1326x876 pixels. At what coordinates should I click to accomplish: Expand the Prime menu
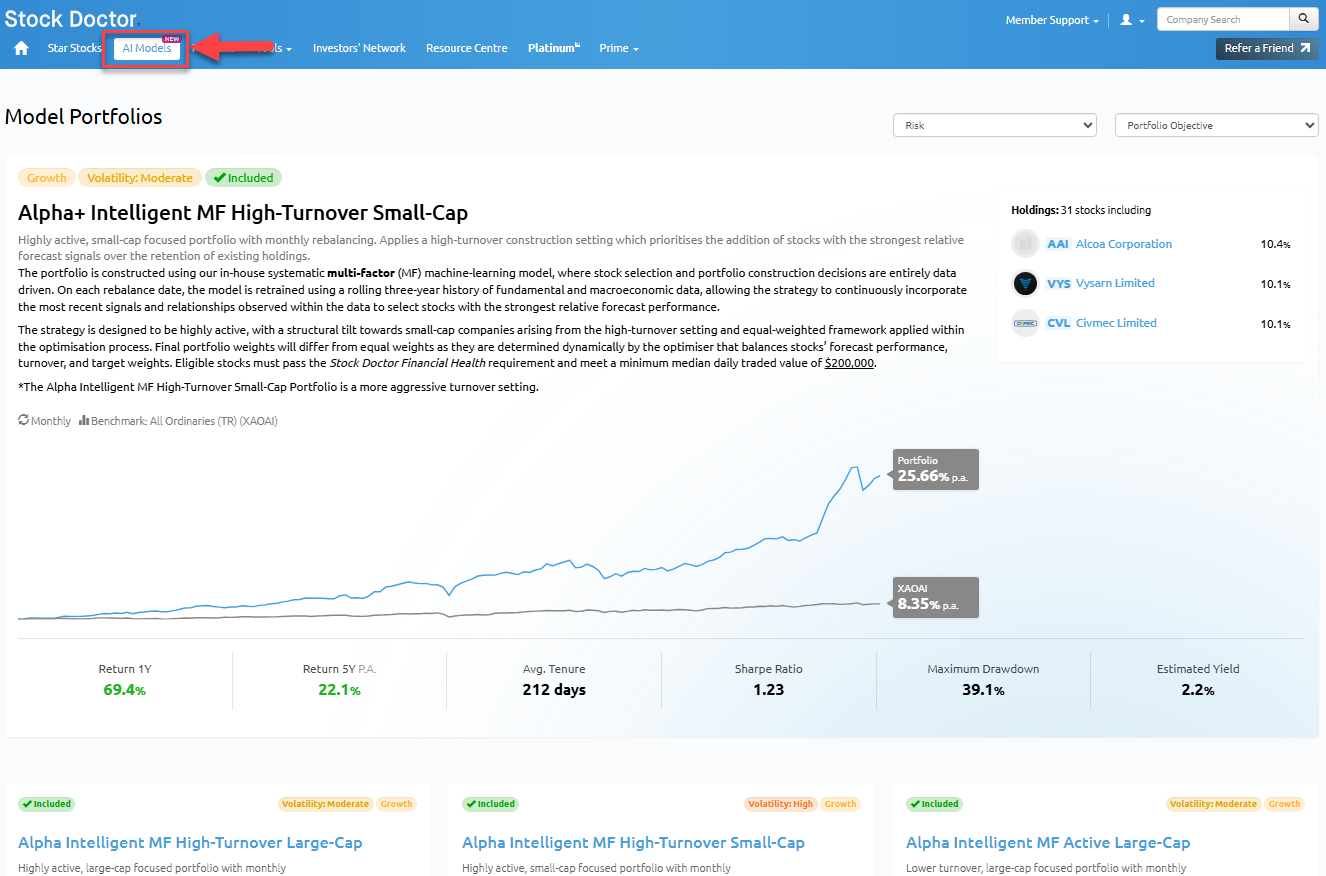coord(619,48)
